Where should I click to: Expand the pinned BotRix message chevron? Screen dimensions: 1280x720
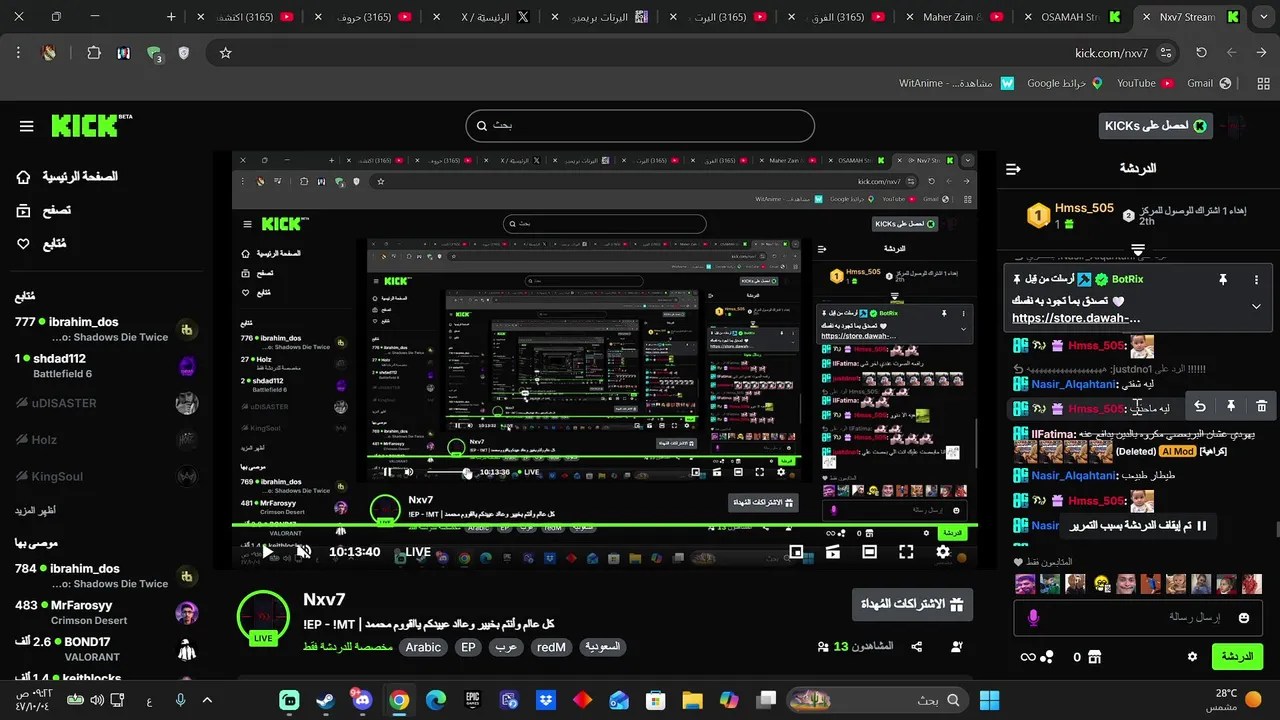click(x=1256, y=306)
